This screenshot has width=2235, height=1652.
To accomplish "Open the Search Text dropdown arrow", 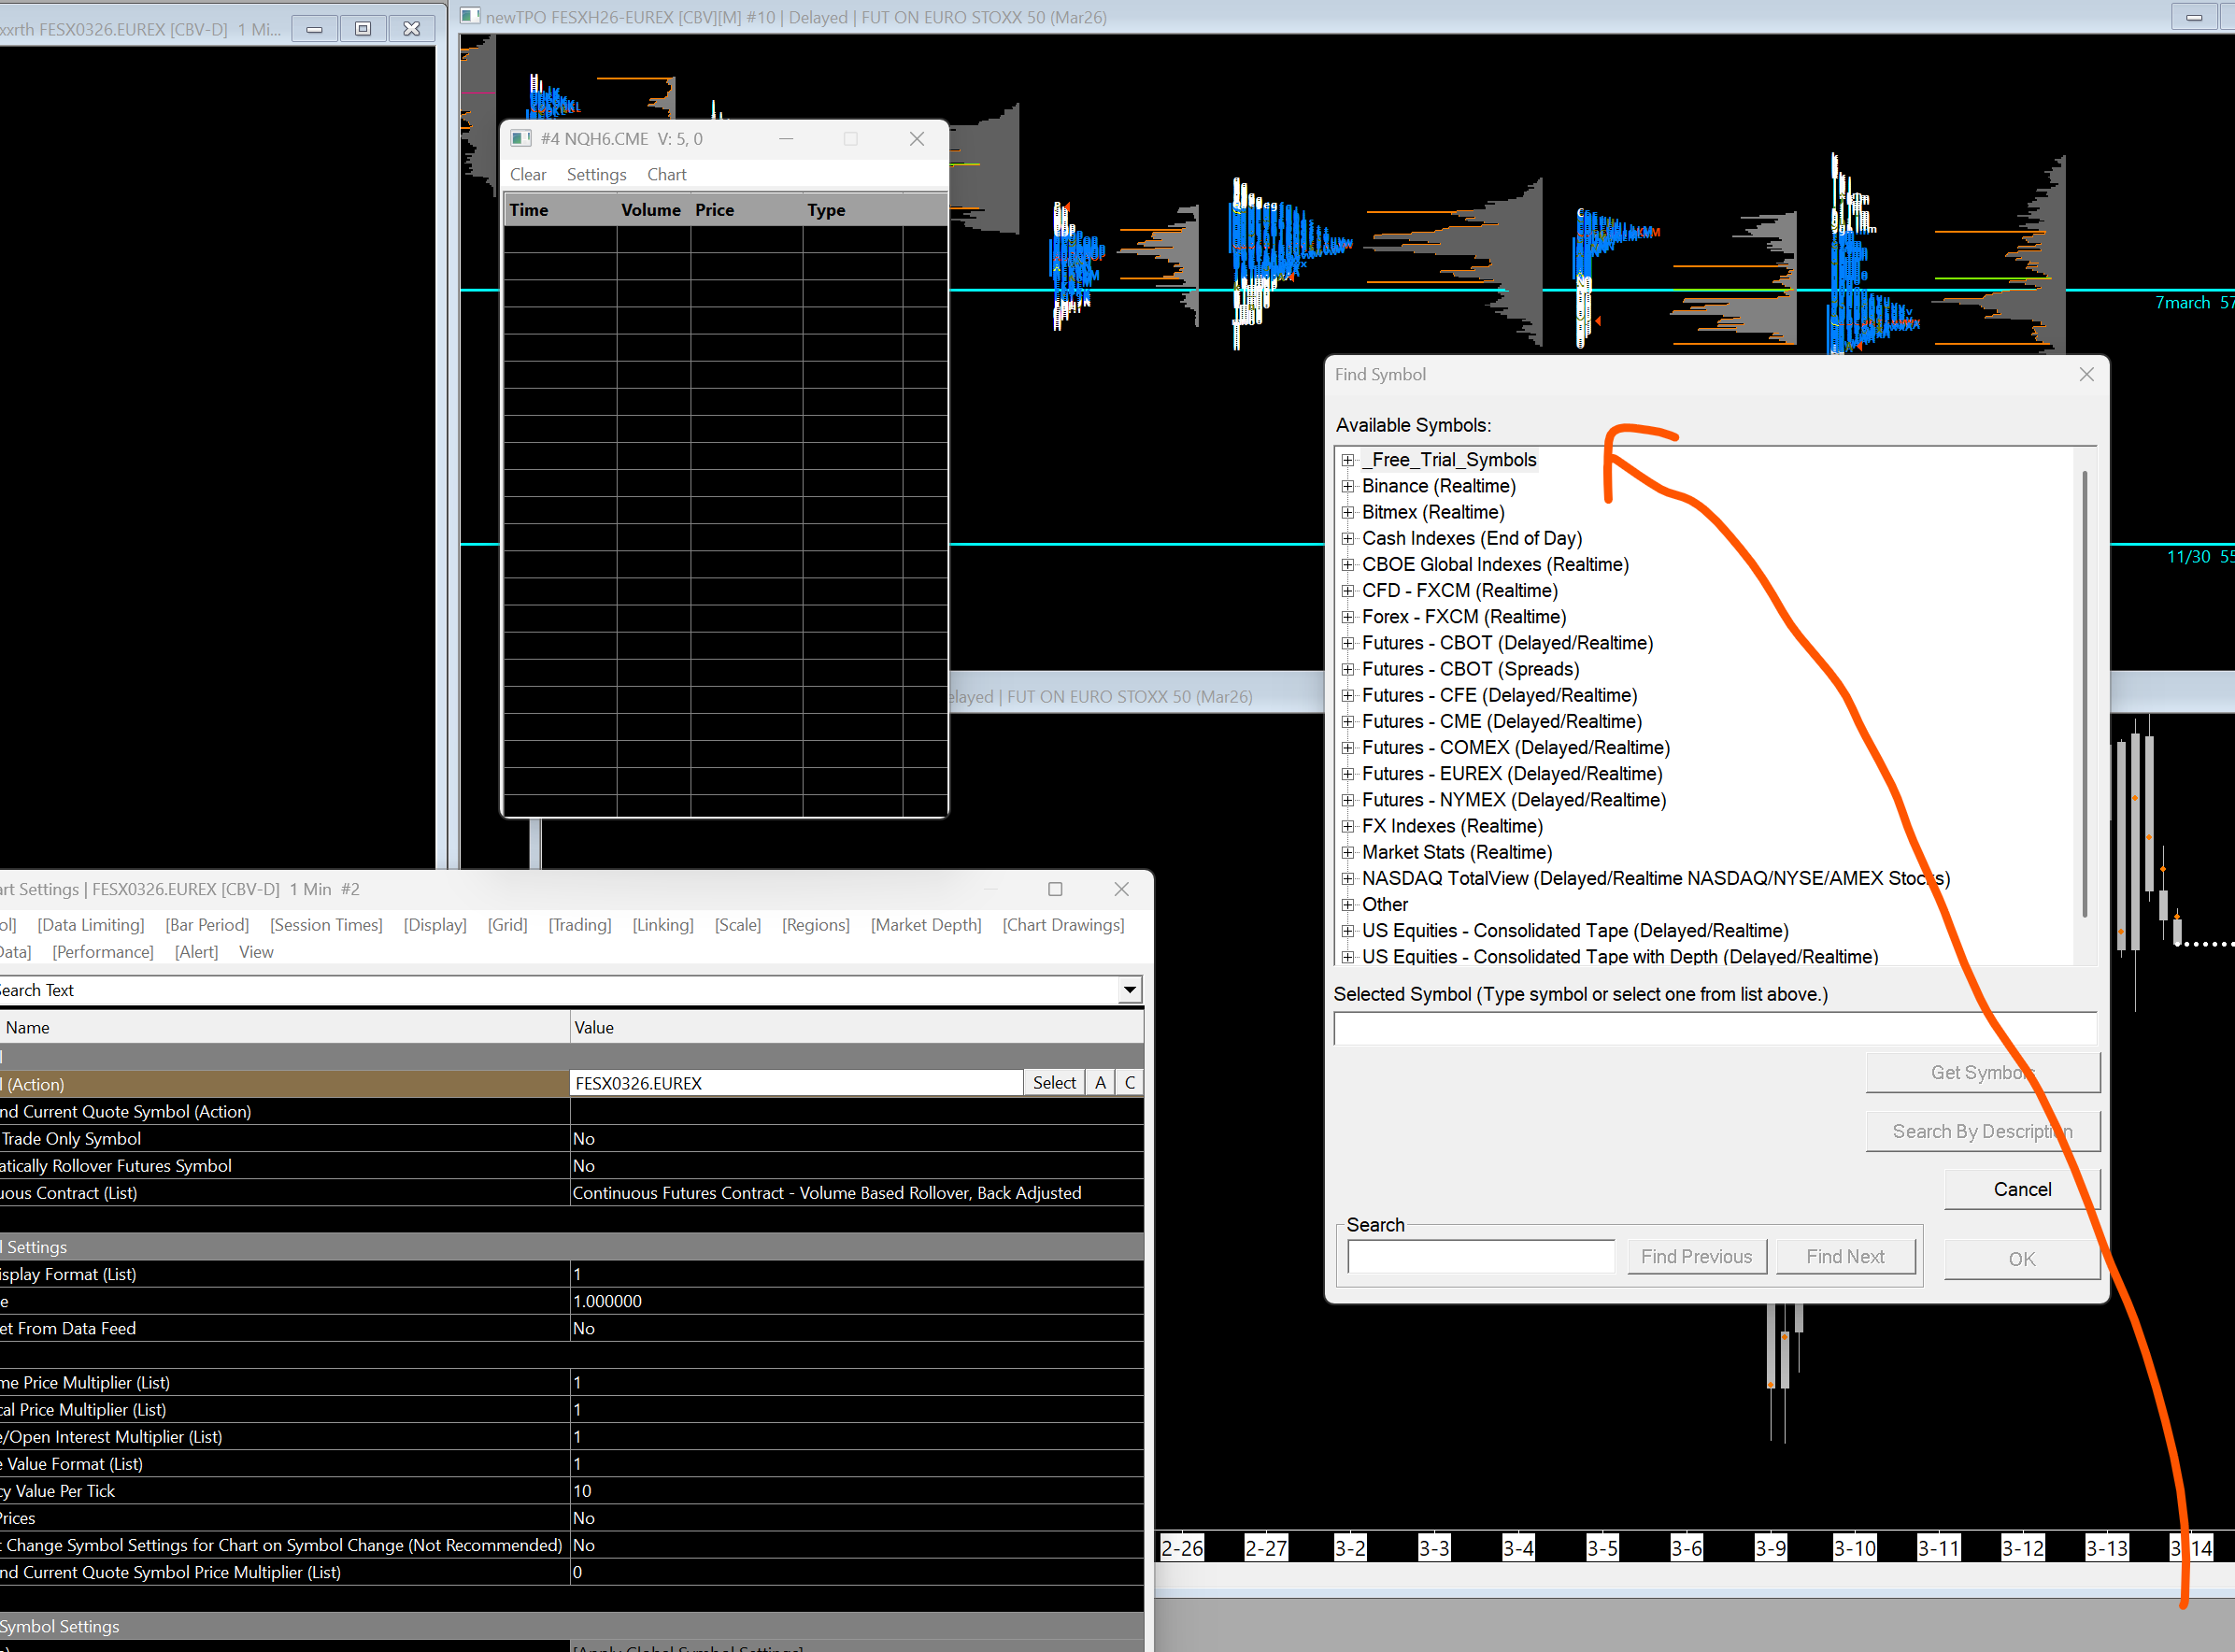I will click(1129, 990).
